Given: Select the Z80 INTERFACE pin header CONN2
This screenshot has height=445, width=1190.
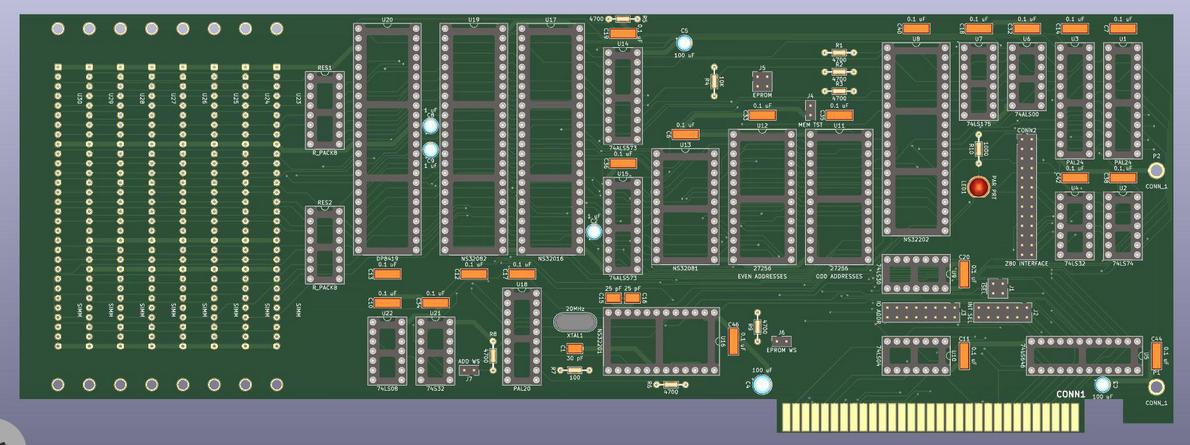Looking at the screenshot, I should 1026,198.
